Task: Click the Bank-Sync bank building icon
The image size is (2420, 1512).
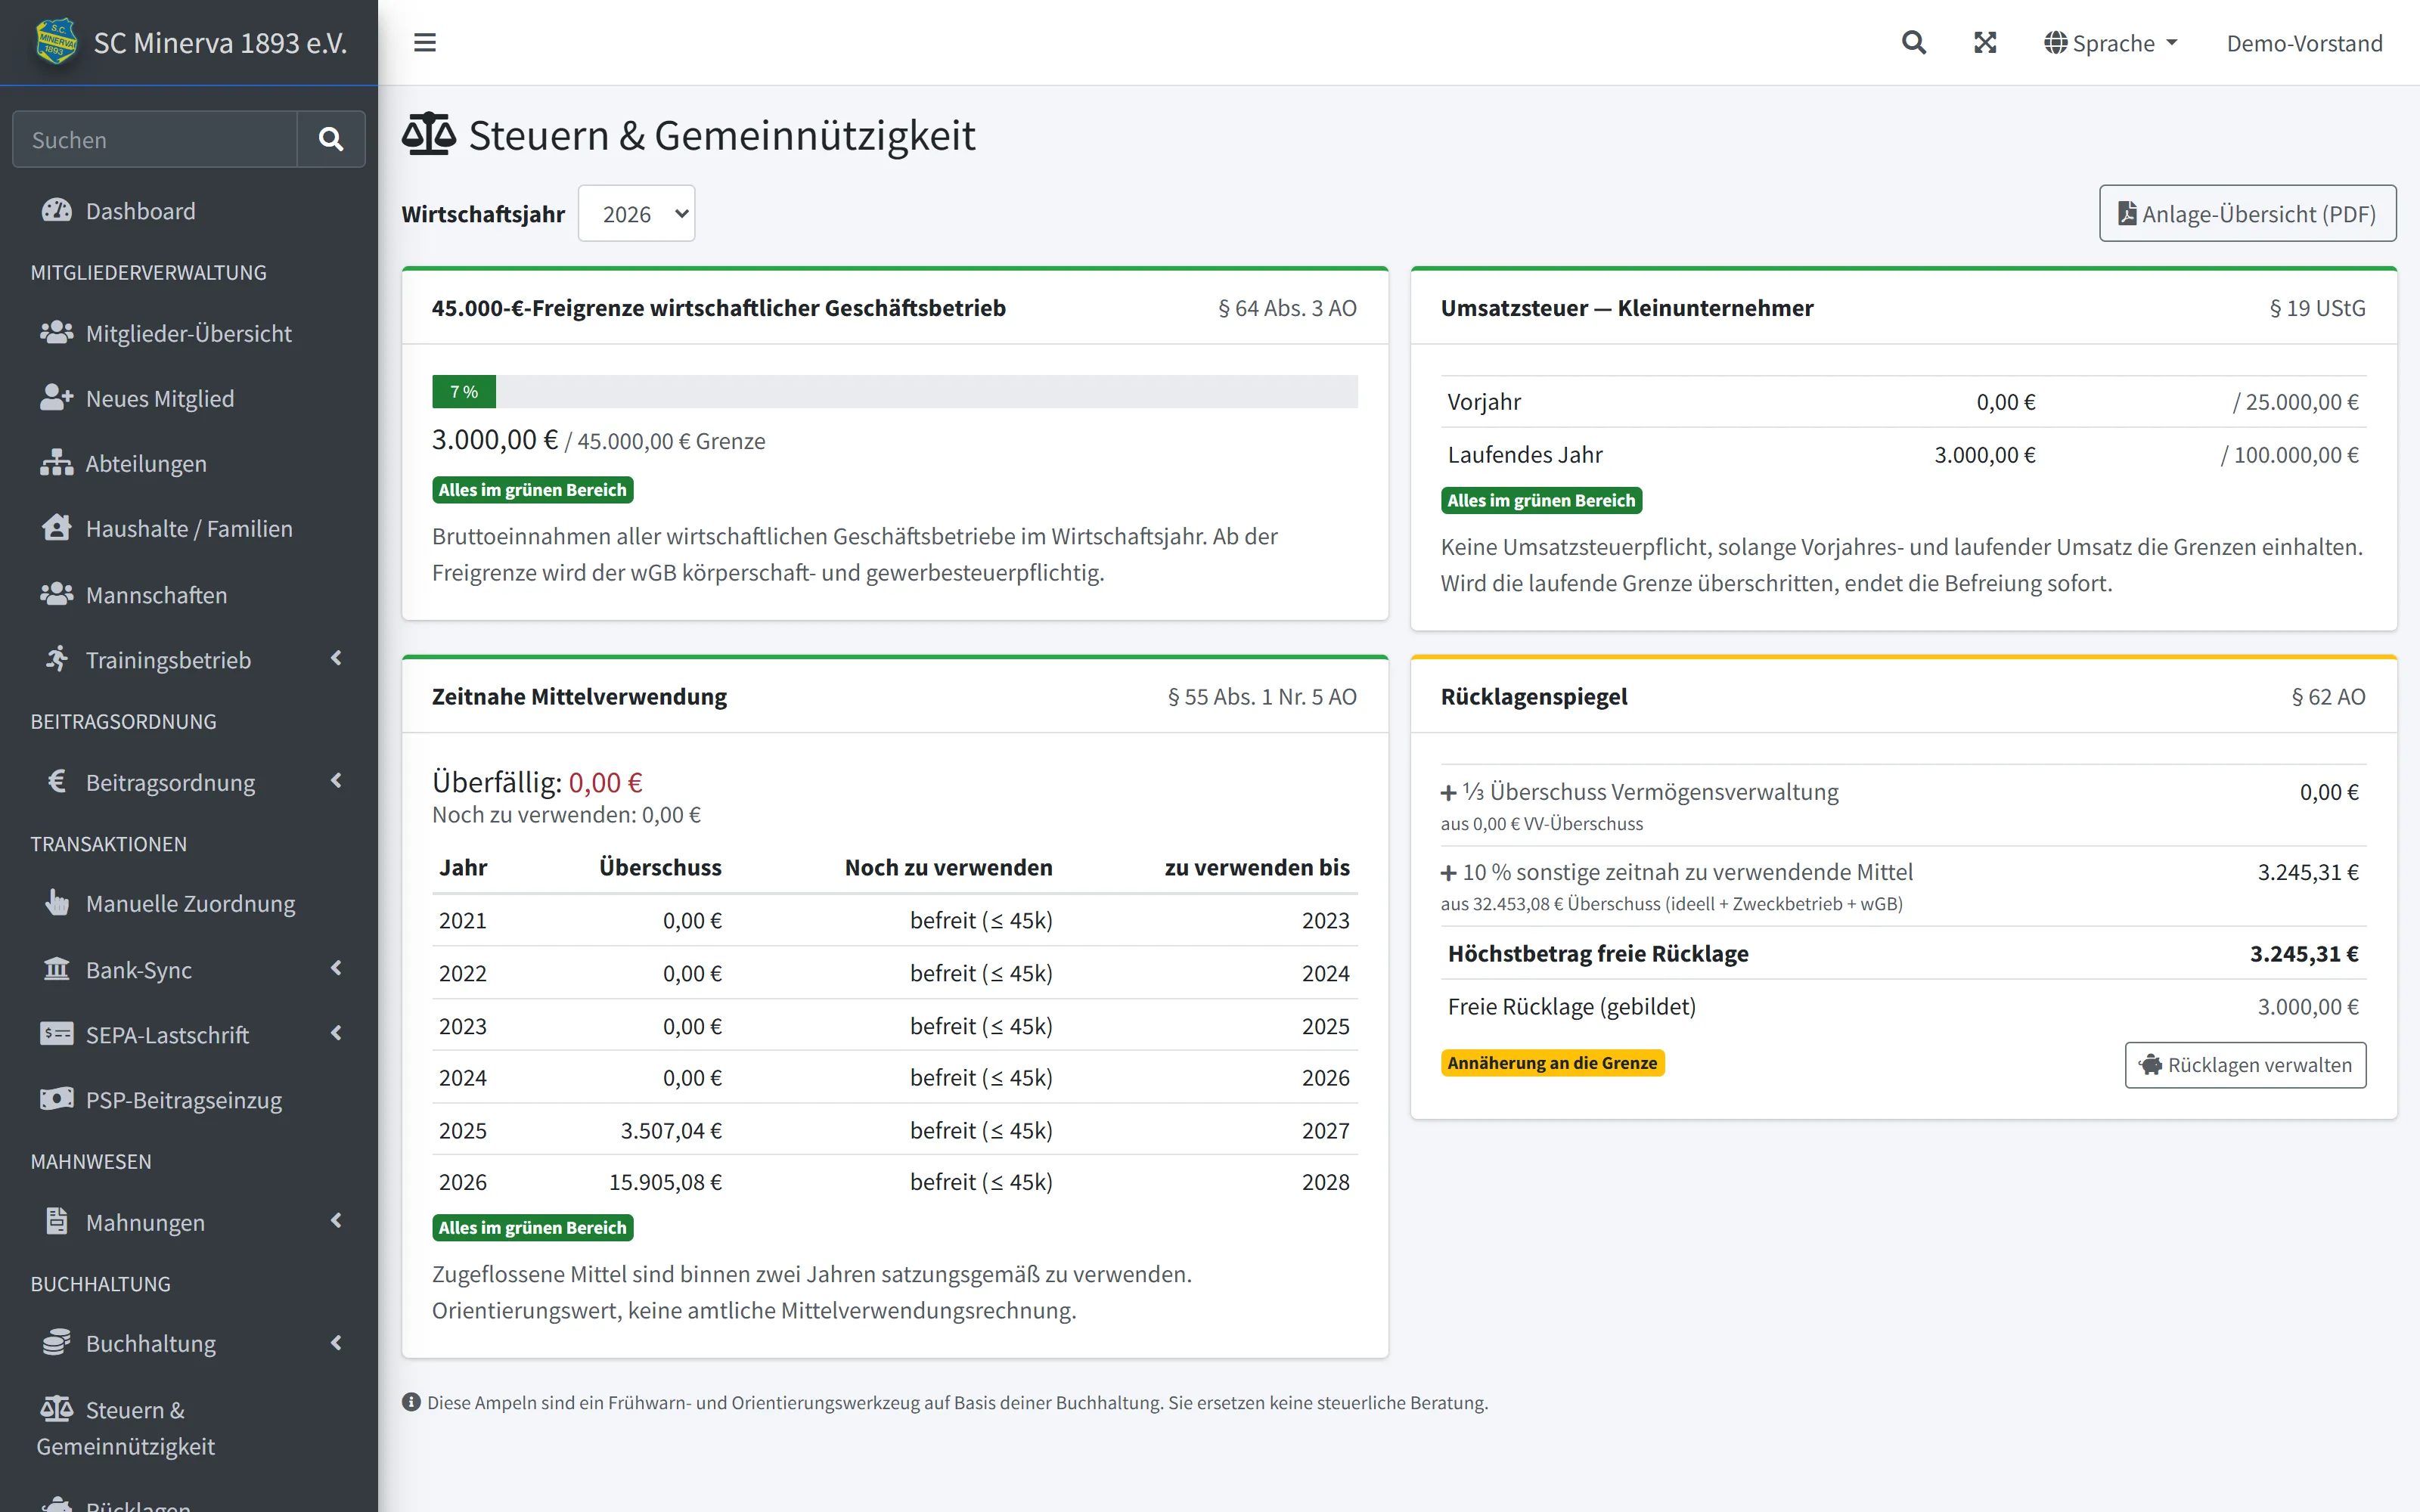Action: pyautogui.click(x=57, y=969)
